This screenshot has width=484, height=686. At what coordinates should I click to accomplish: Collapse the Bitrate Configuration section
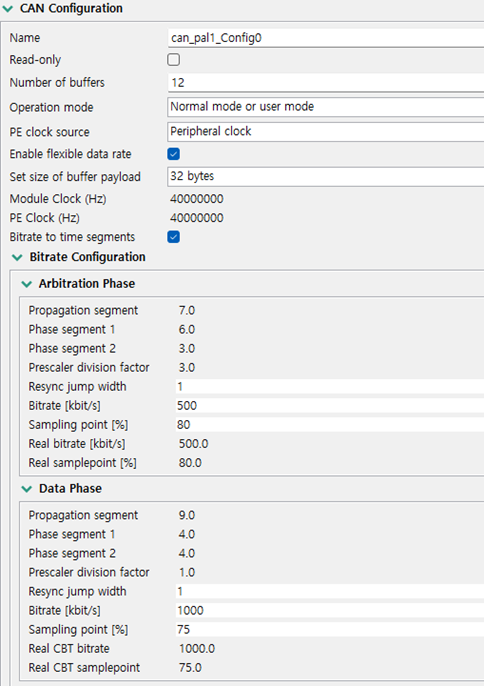tap(17, 257)
